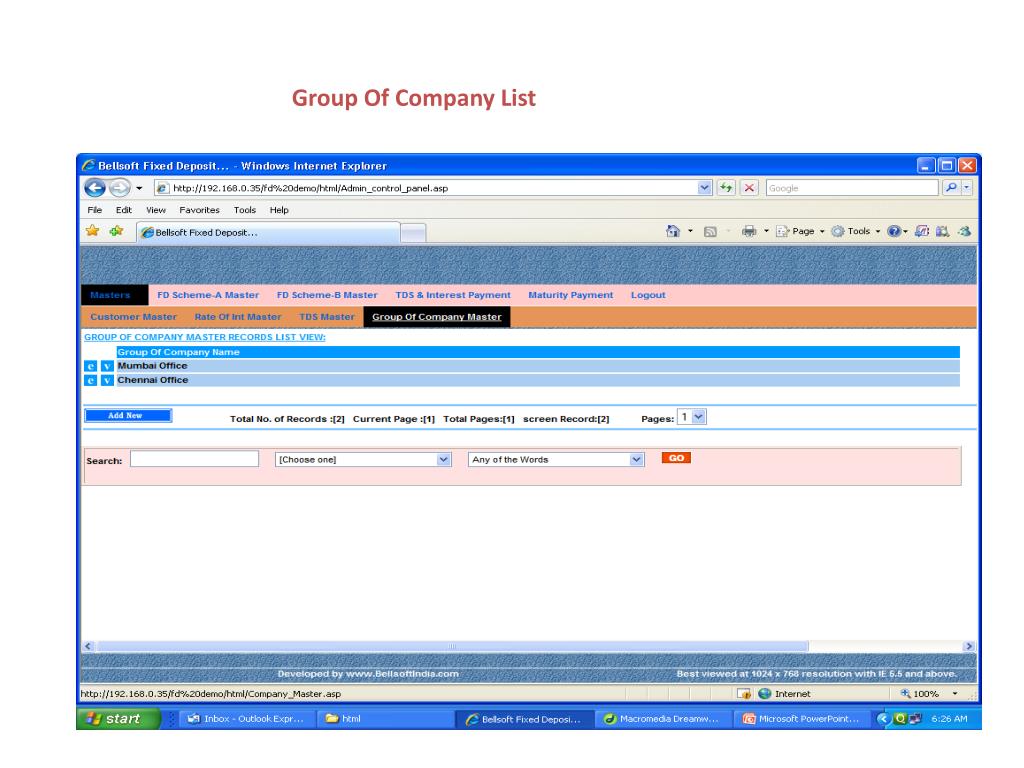1024x768 pixels.
Task: Open Maturity Payment link
Action: click(571, 295)
